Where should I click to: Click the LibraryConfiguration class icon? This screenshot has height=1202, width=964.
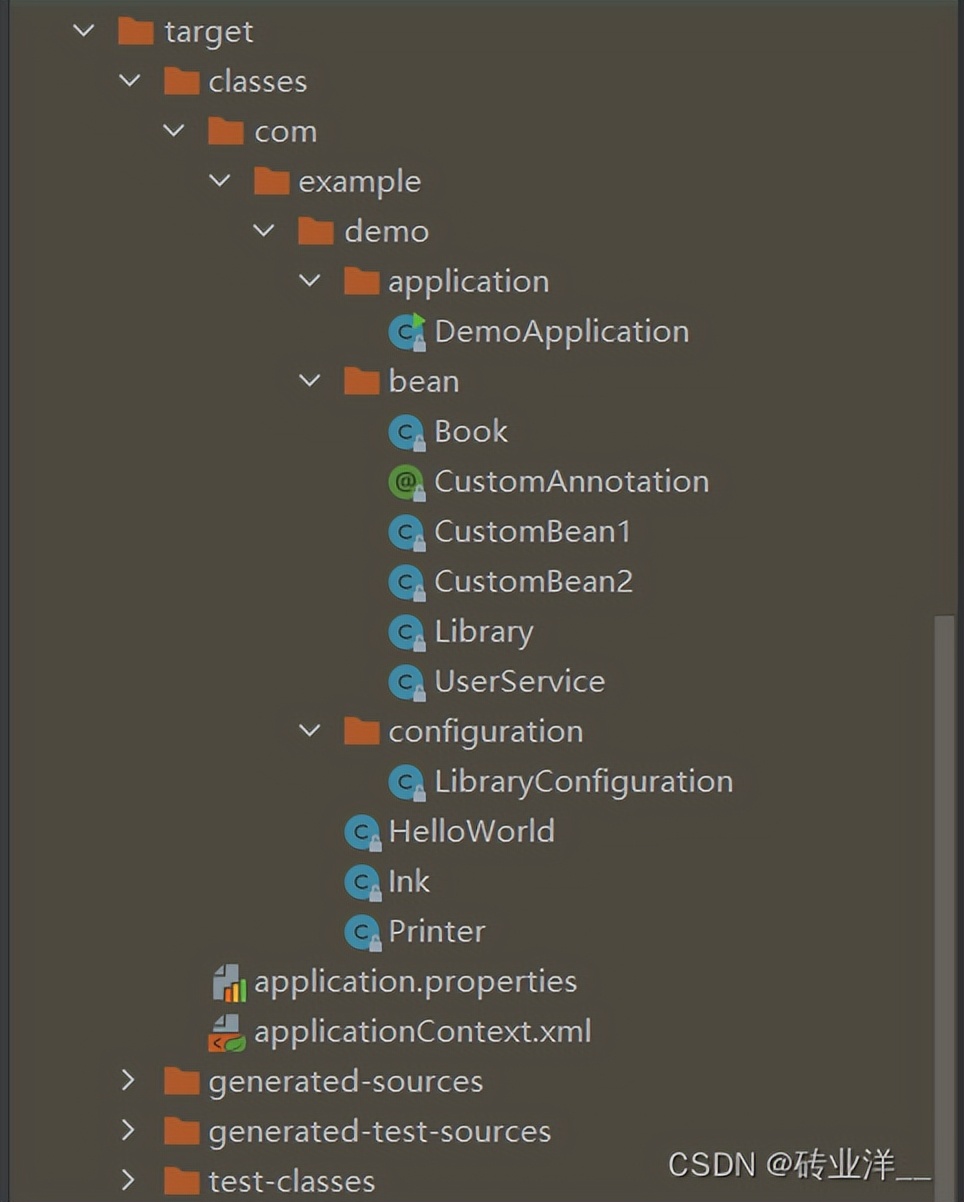tap(406, 782)
